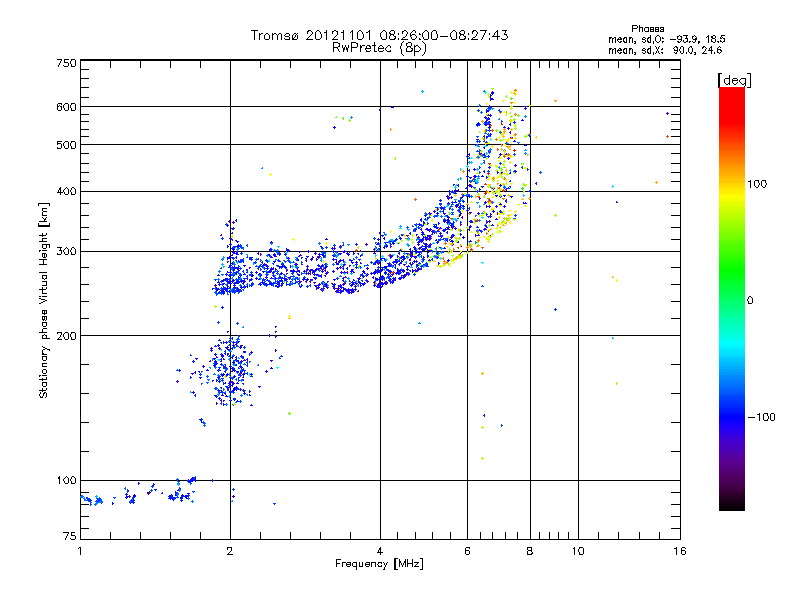Click the colorbar tick label '100'
Viewport: 800px width, 600px height.
[757, 184]
